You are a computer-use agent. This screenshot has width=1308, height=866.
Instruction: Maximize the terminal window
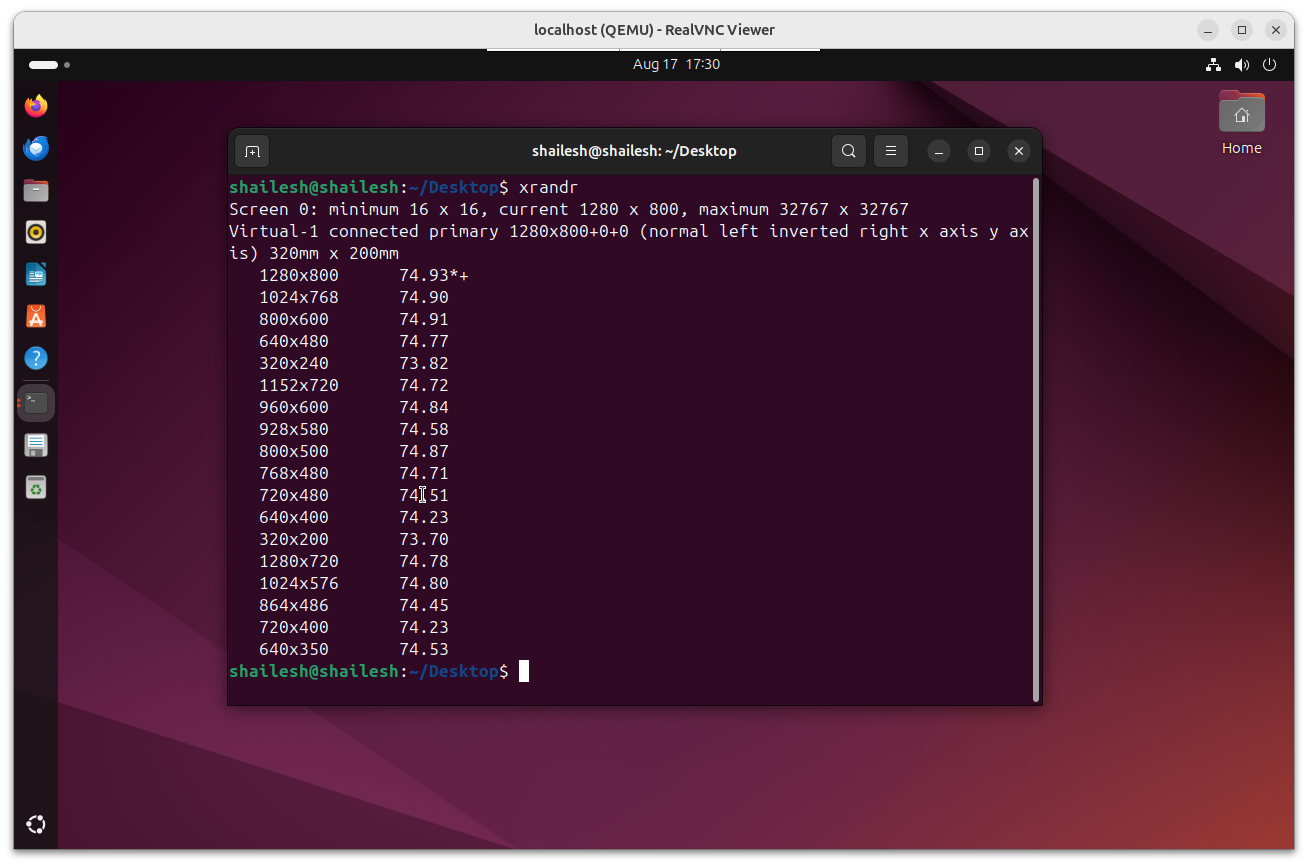pyautogui.click(x=979, y=151)
